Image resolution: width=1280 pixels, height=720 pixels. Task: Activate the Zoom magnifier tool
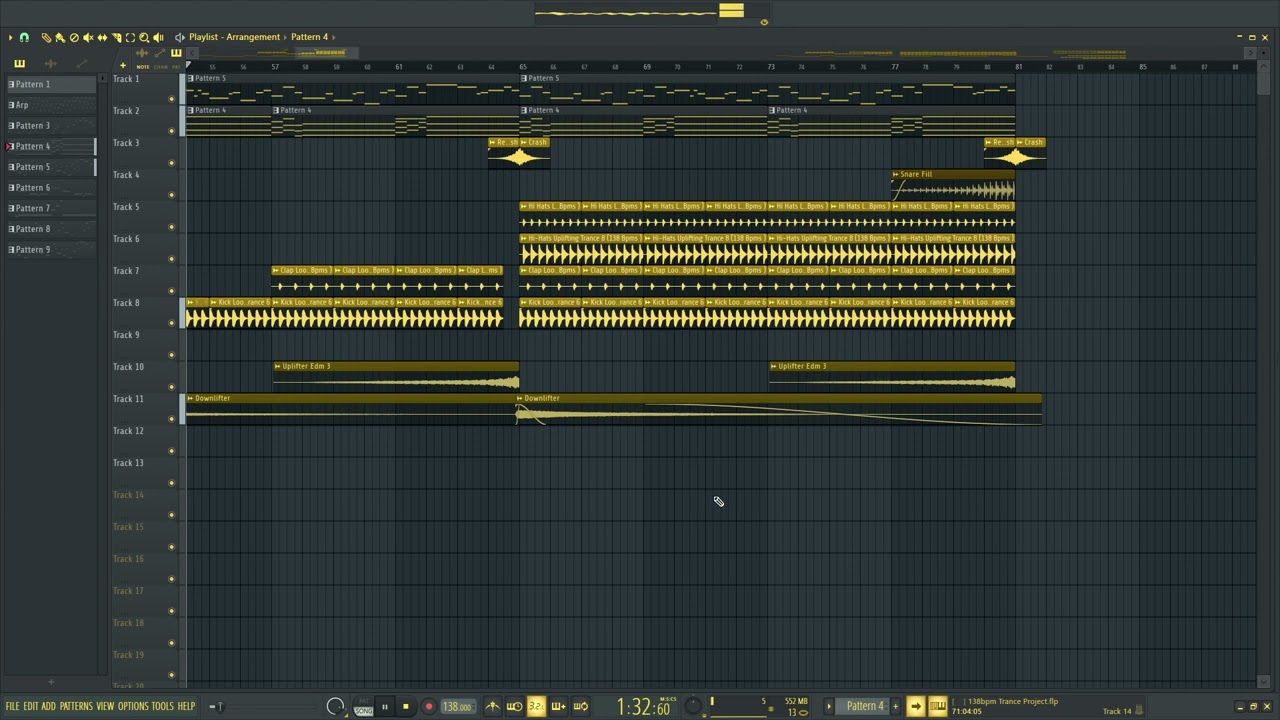coord(144,37)
